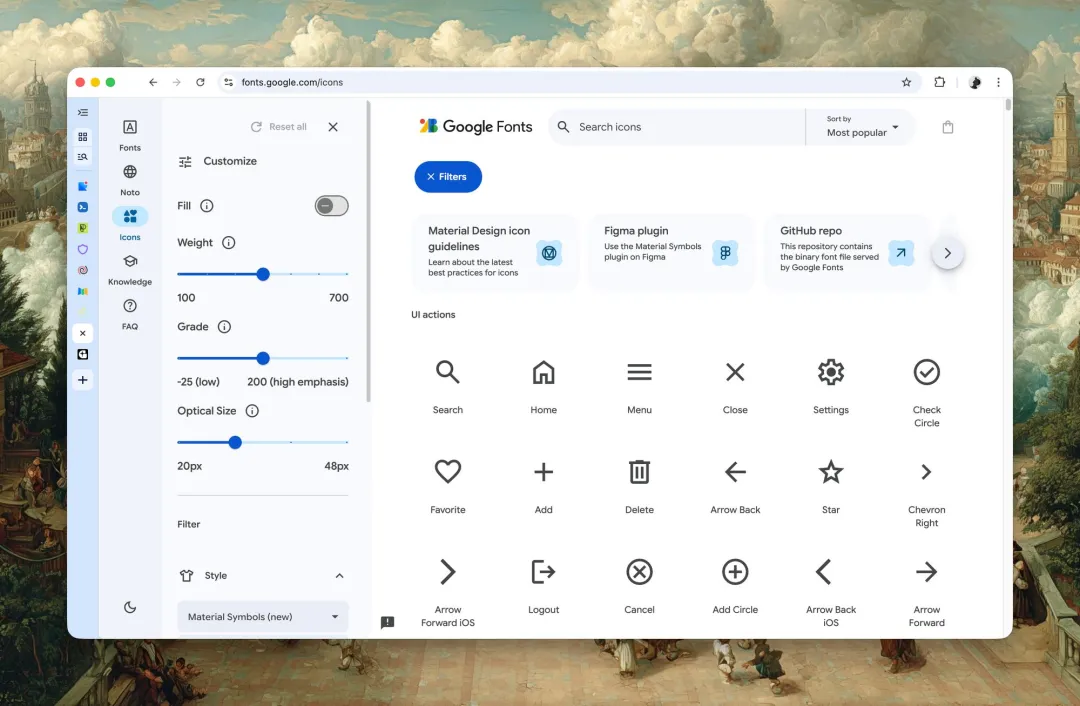Click the blue Filters button
This screenshot has width=1080, height=706.
(448, 177)
